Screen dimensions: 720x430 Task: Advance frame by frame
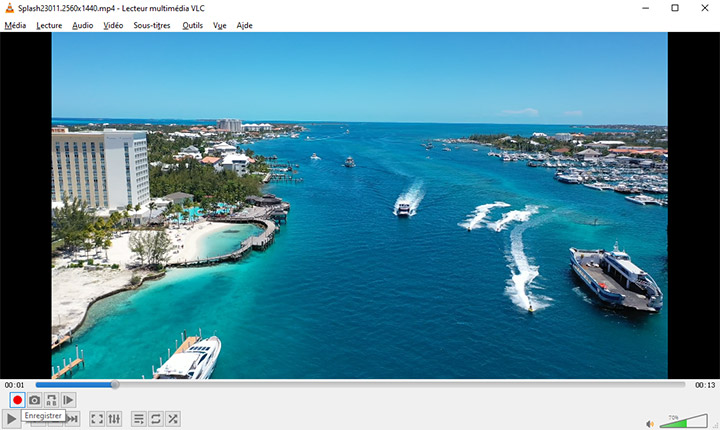tap(68, 400)
